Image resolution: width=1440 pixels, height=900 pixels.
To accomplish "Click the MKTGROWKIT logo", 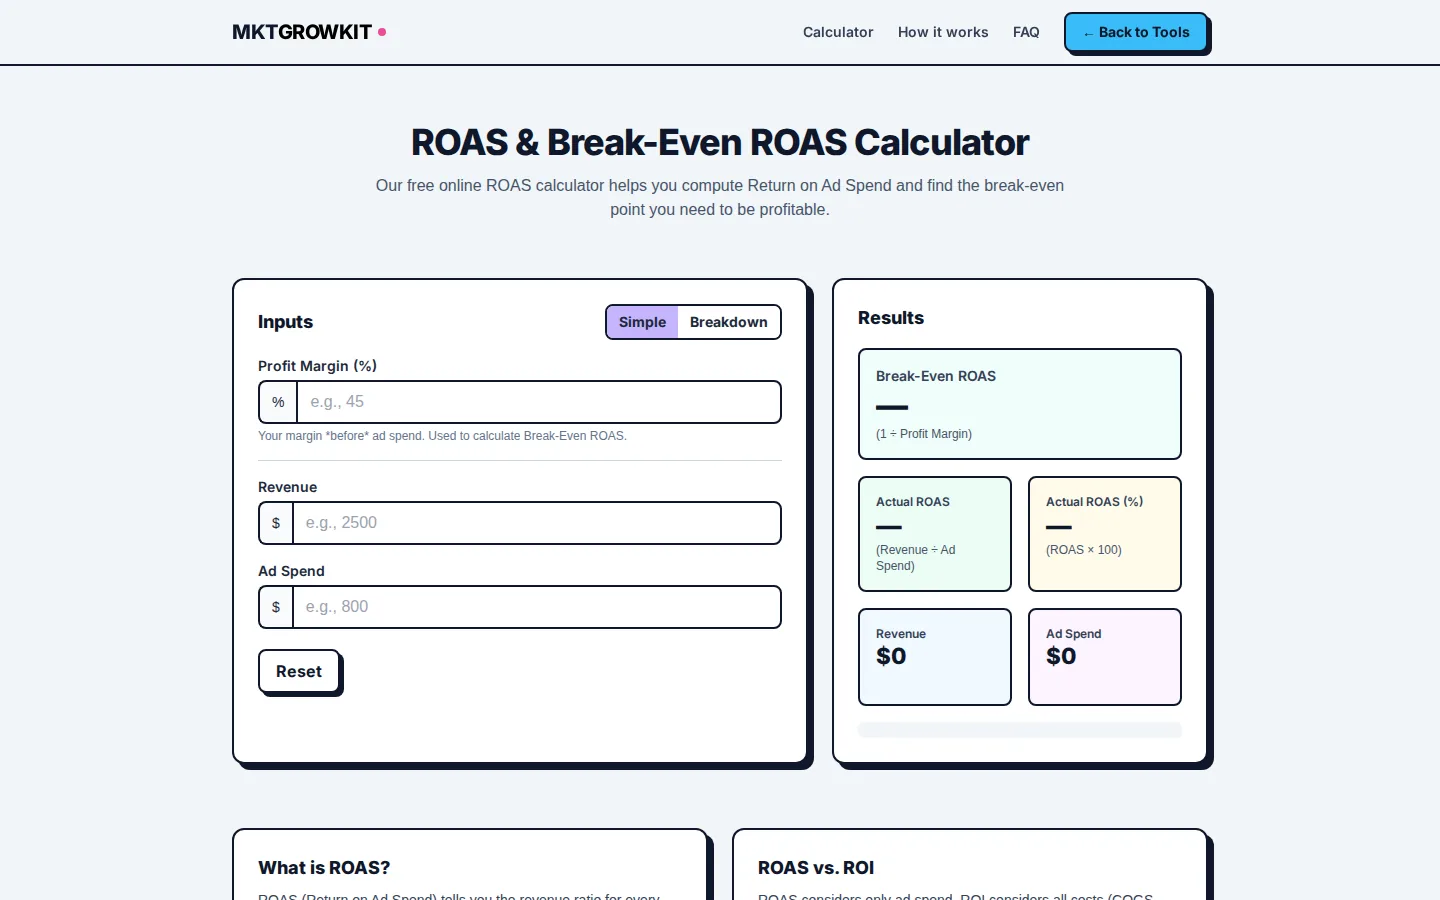I will [309, 32].
